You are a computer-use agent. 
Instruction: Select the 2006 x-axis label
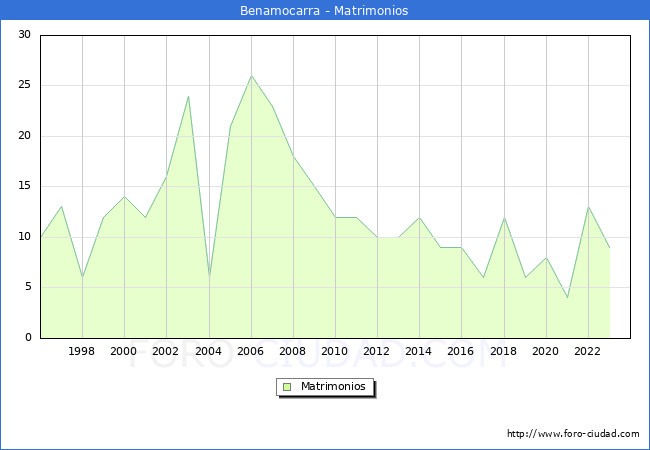tap(251, 352)
